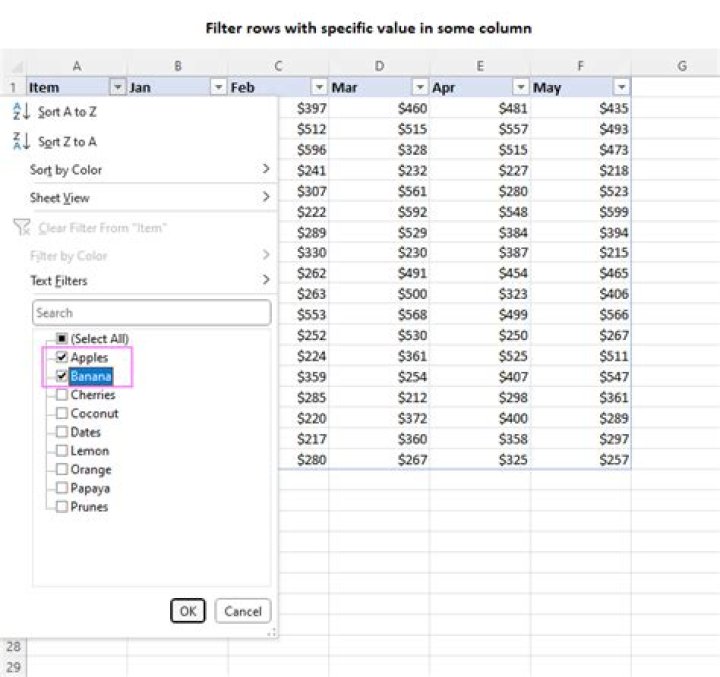Check the Lemon checkbox

pyautogui.click(x=62, y=451)
